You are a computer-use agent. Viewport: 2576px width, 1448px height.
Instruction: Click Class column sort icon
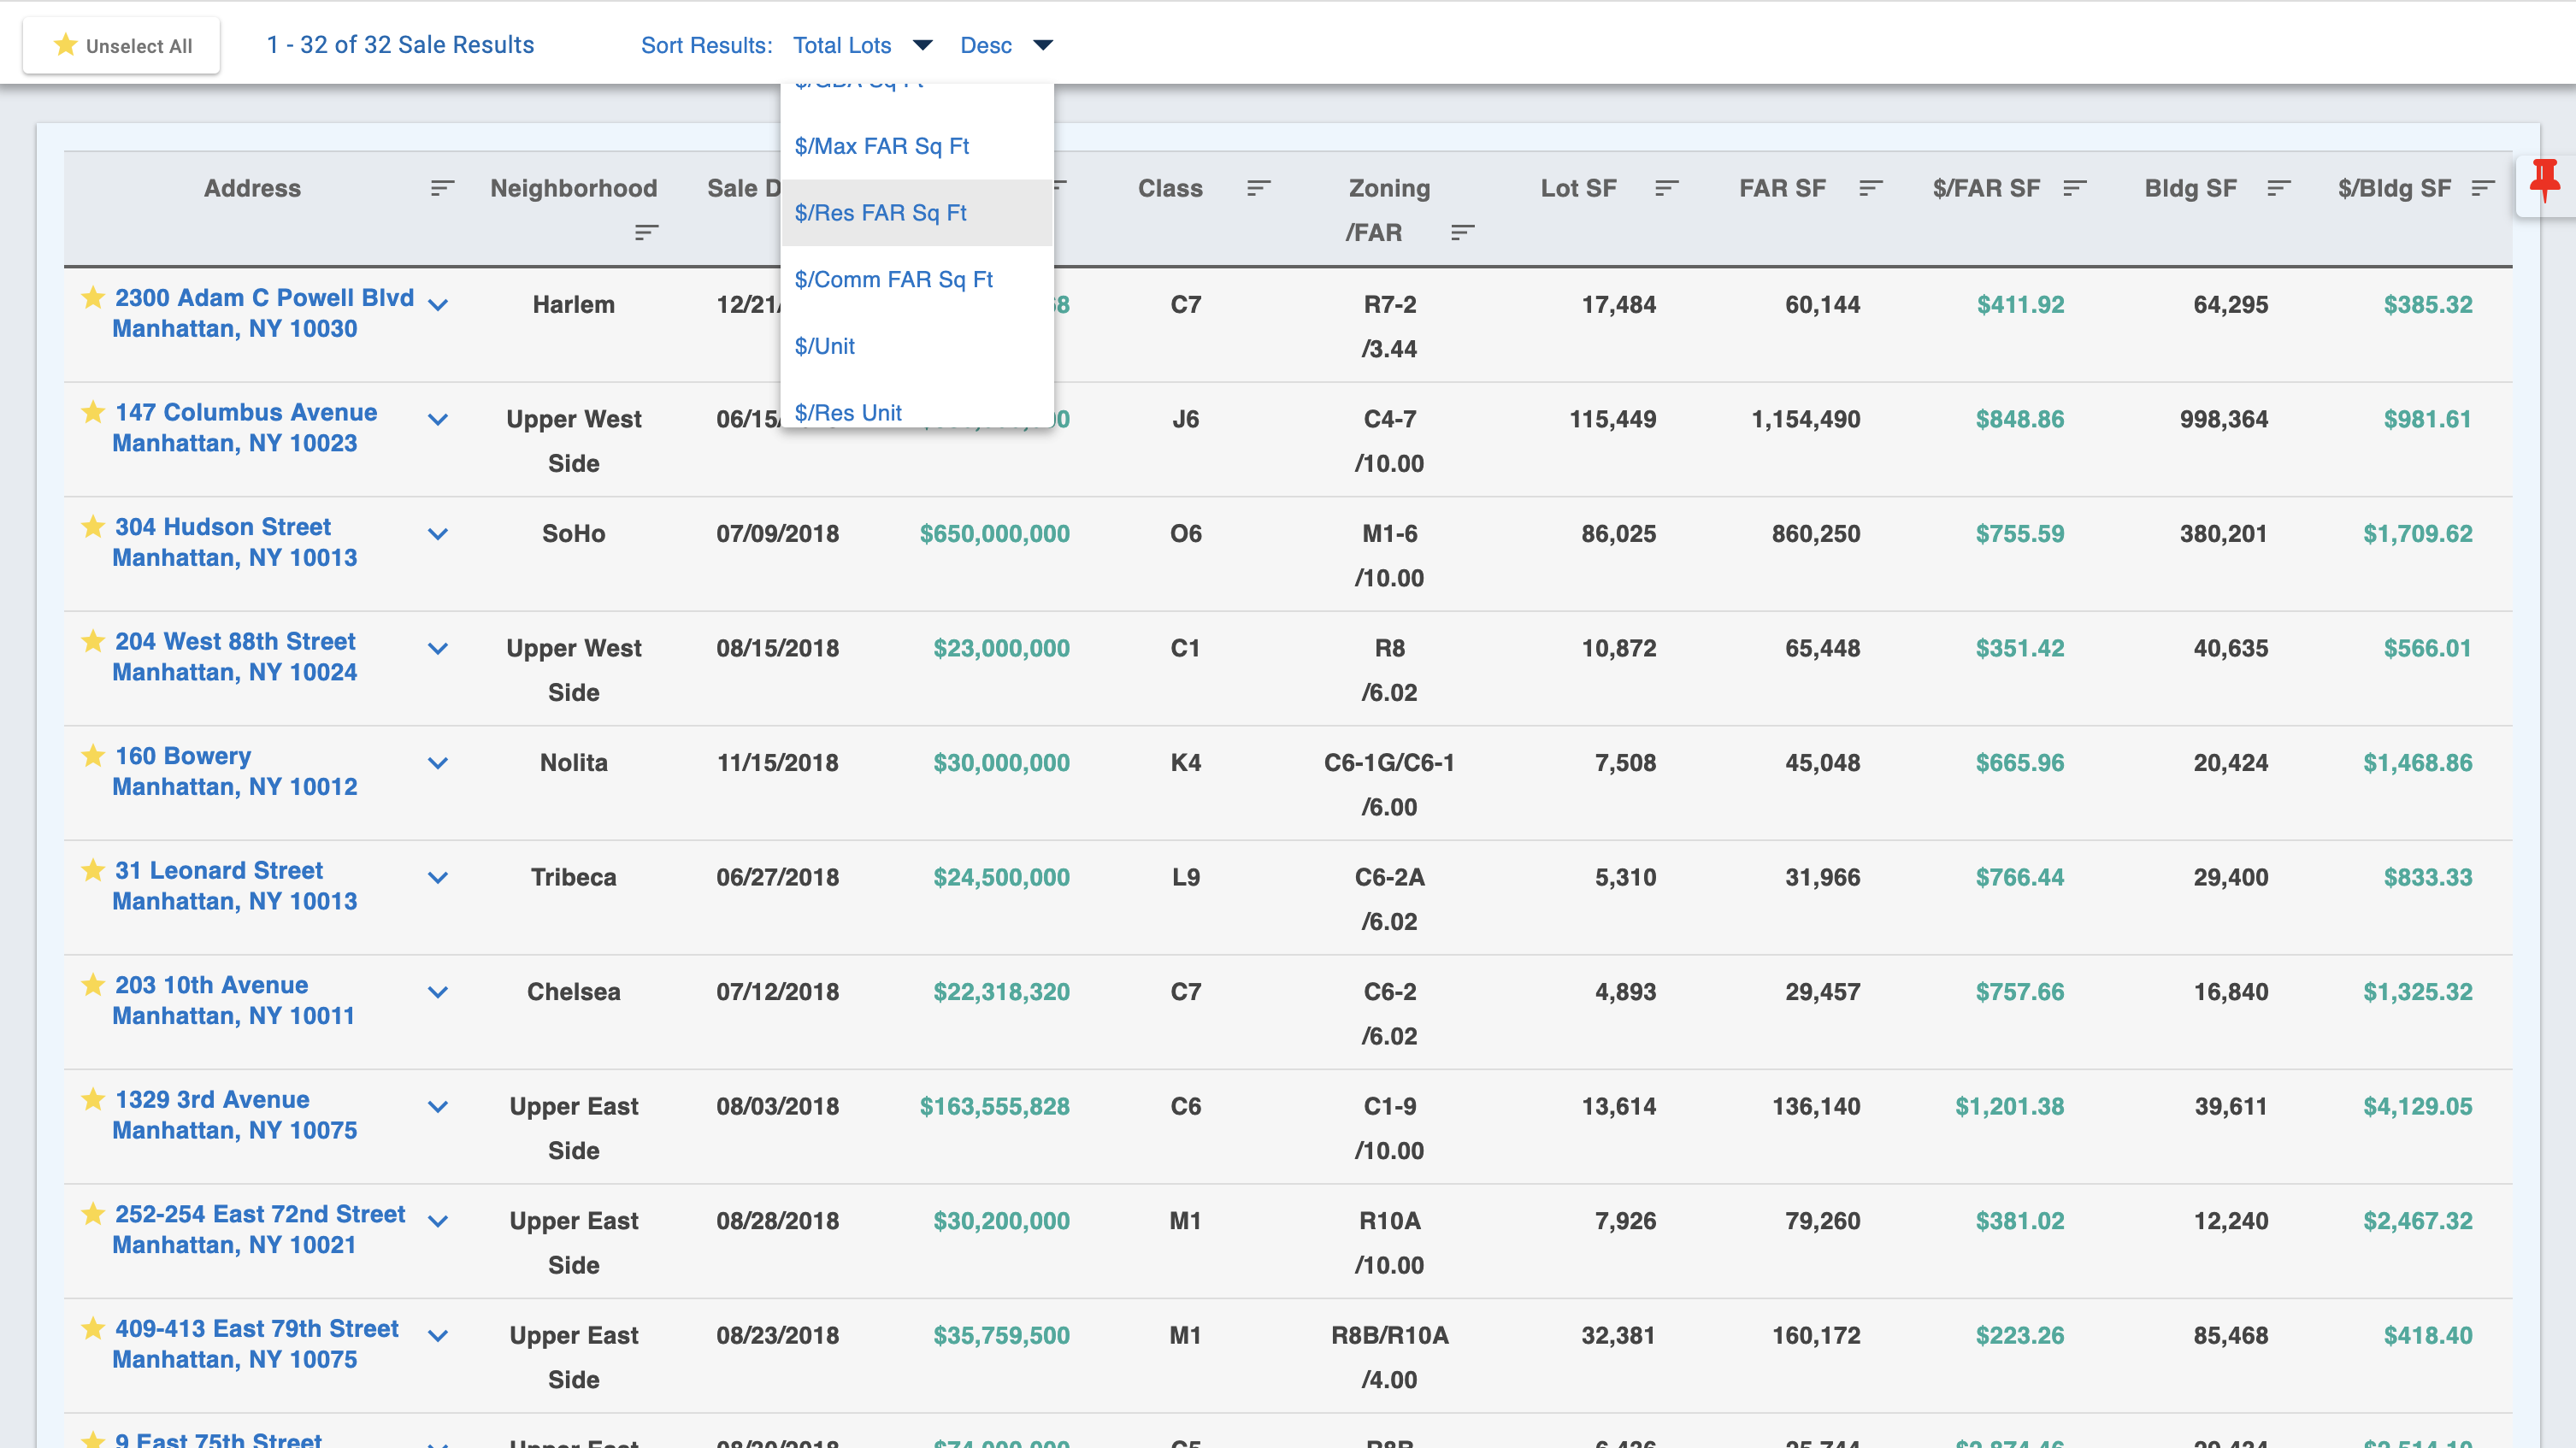[x=1258, y=188]
